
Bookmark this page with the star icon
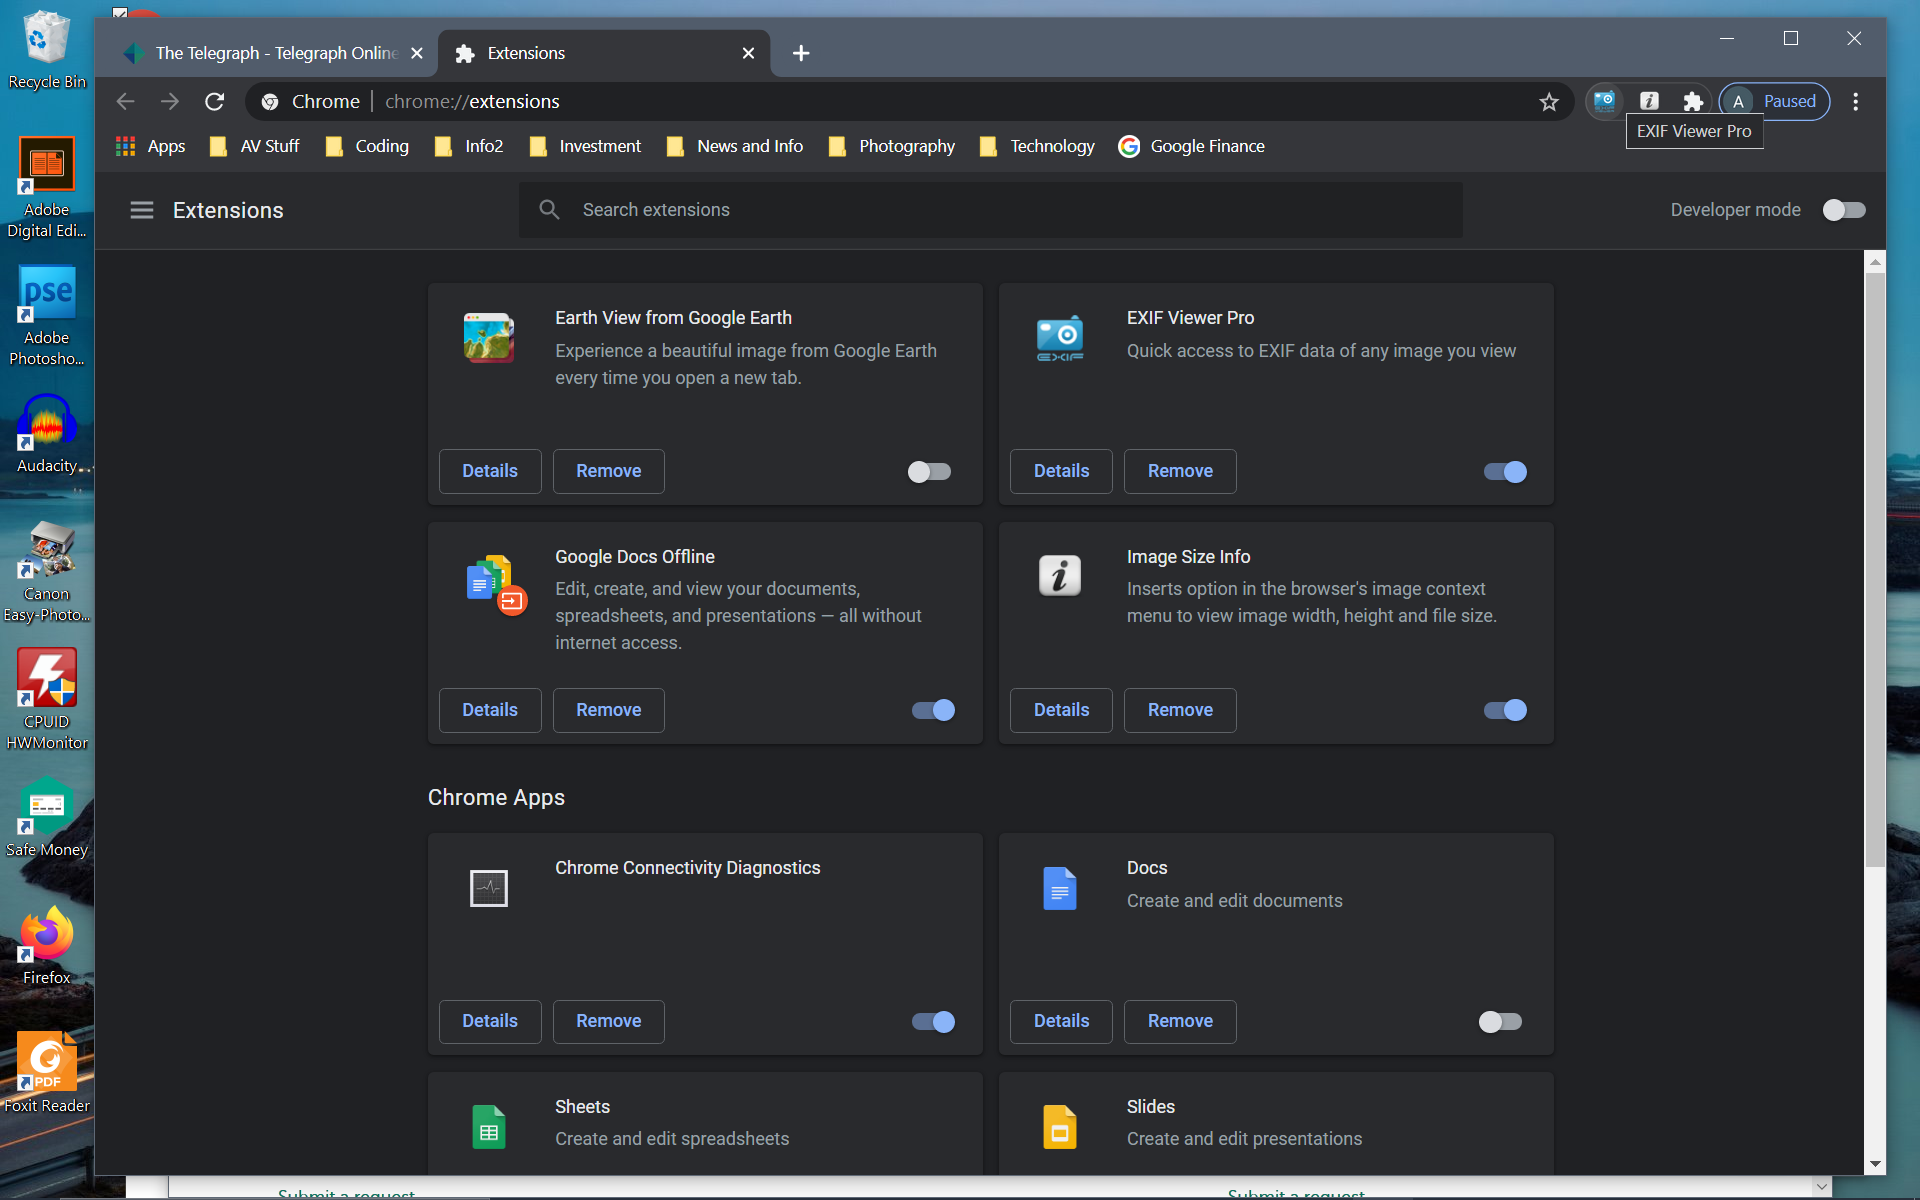(x=1549, y=101)
